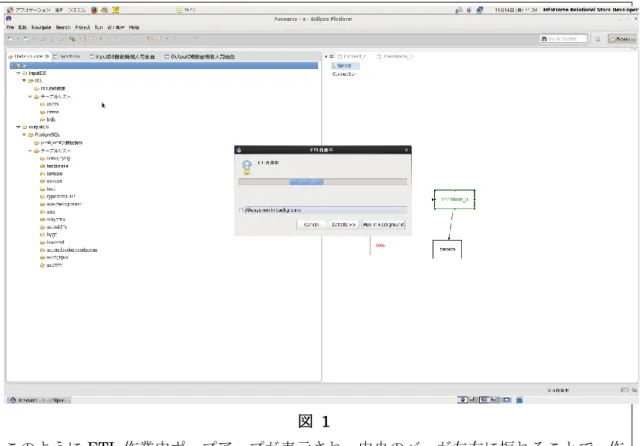Click the New toolbar icon at left of toolbar
Screen dimensions: 640x446
click(11, 39)
